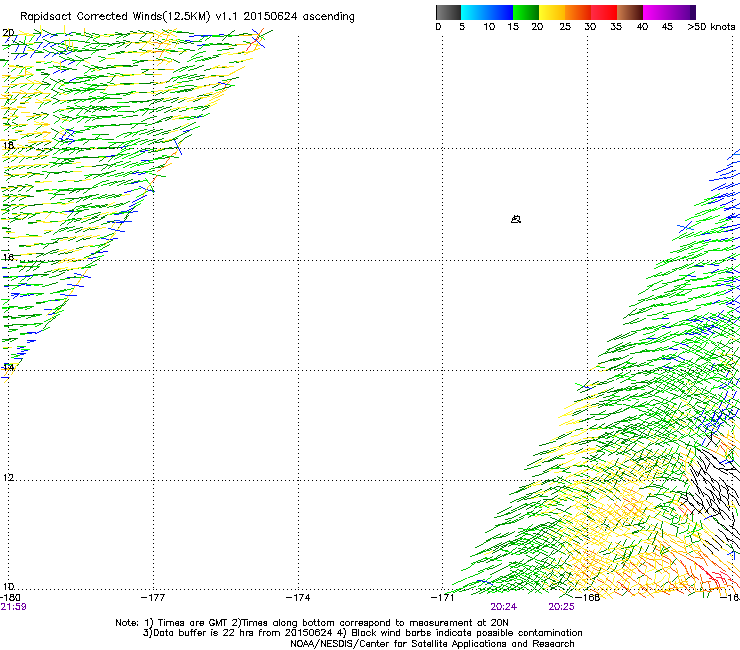Click the red 30-35 knots color band
740x650 pixels.
click(604, 12)
